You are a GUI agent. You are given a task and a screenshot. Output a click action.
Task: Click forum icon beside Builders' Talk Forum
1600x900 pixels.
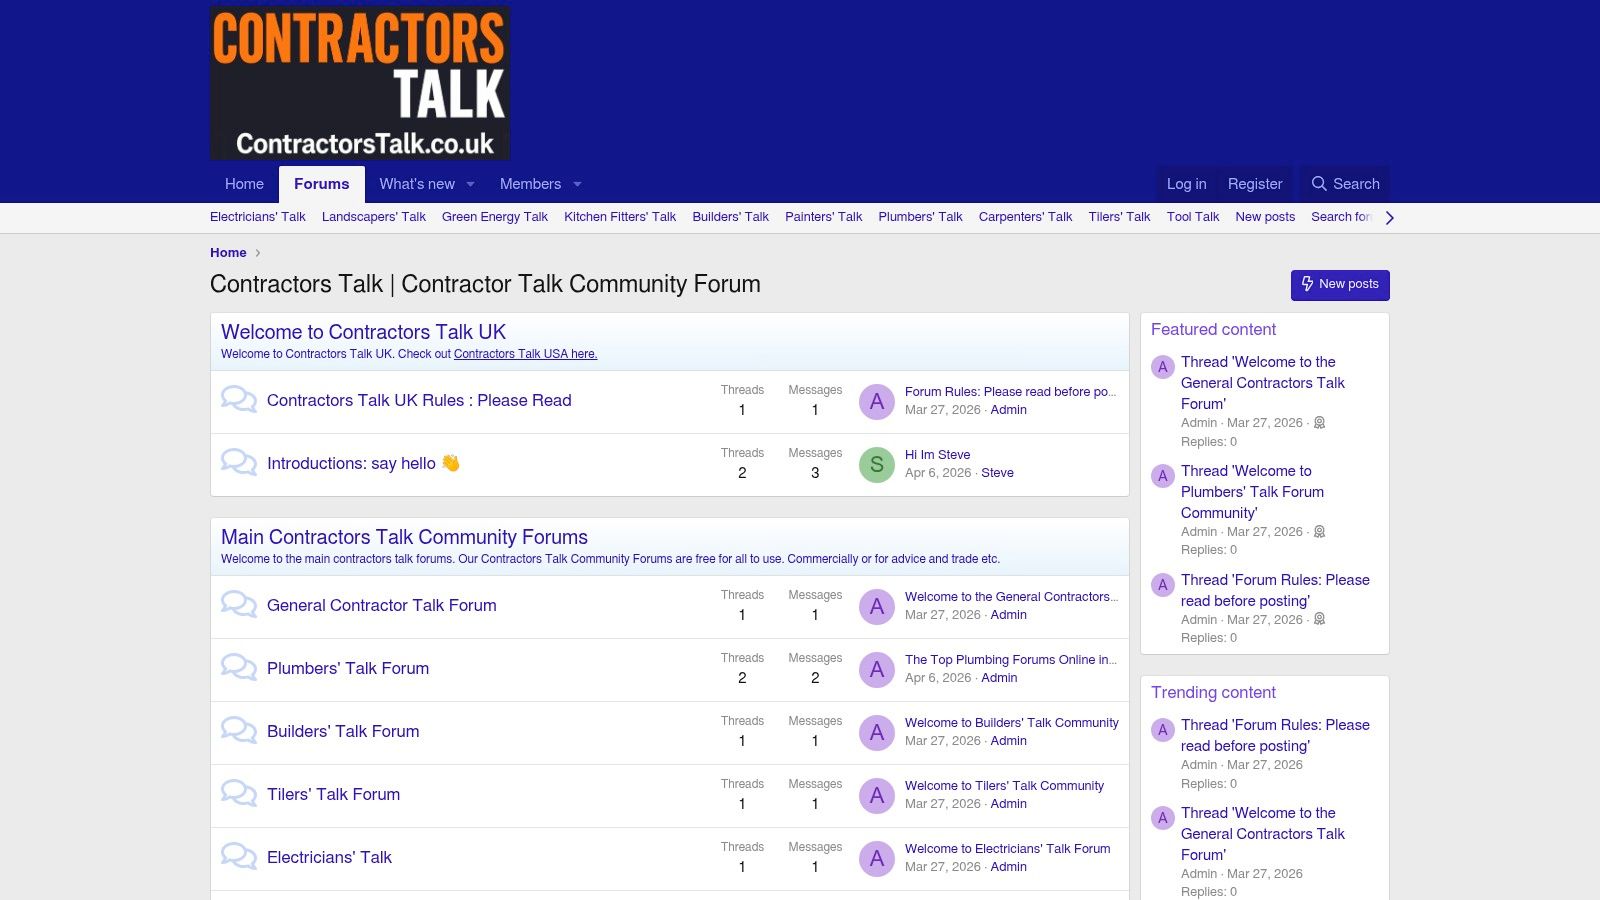pyautogui.click(x=239, y=731)
